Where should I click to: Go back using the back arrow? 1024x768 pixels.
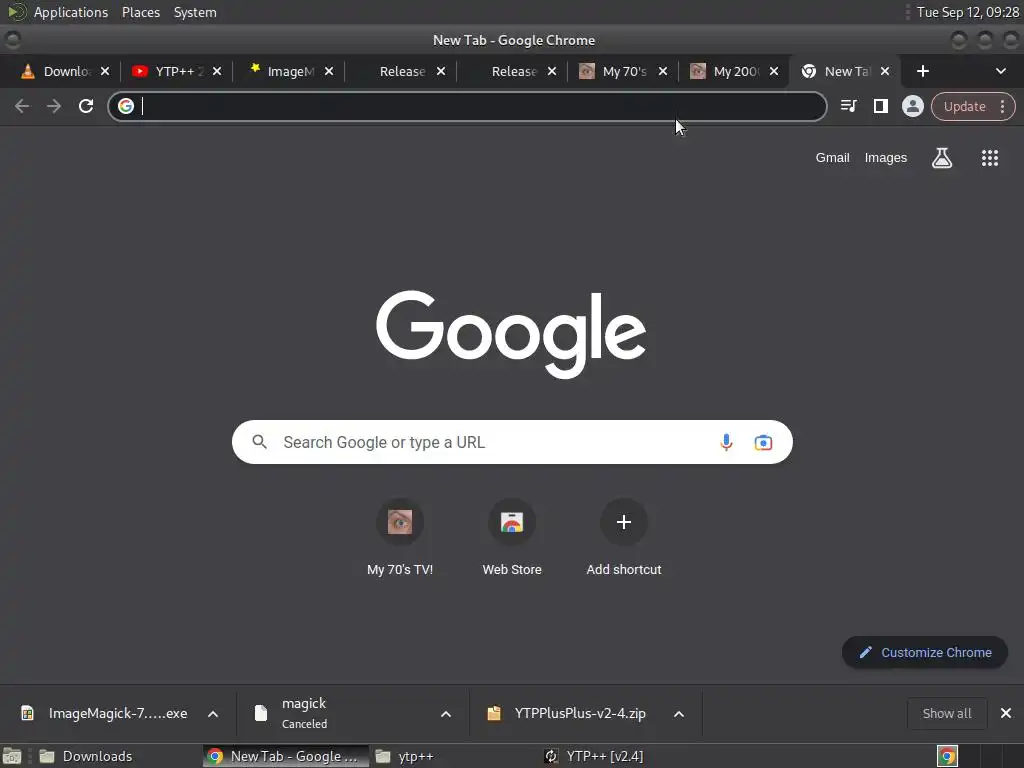(22, 106)
